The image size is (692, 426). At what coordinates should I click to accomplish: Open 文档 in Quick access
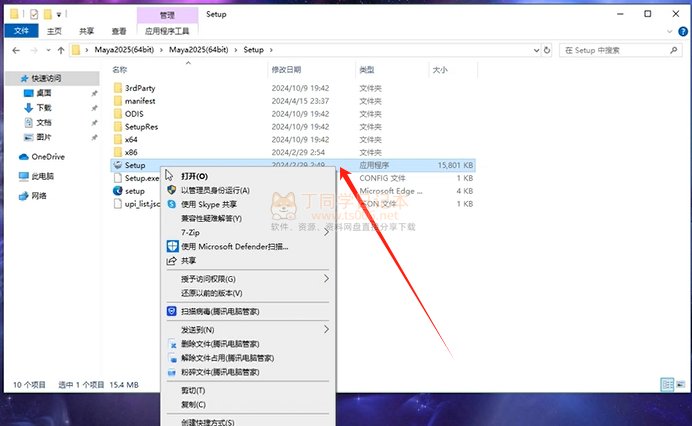click(x=44, y=122)
